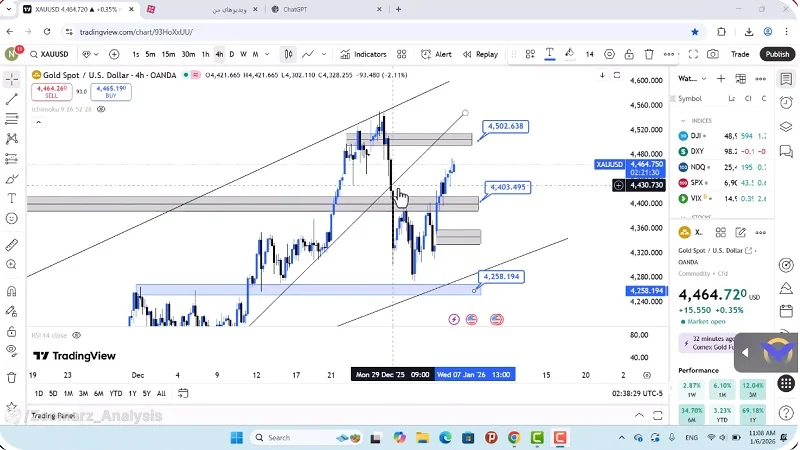The image size is (800, 450).
Task: Activate the Measure ruler tool
Action: pyautogui.click(x=12, y=244)
